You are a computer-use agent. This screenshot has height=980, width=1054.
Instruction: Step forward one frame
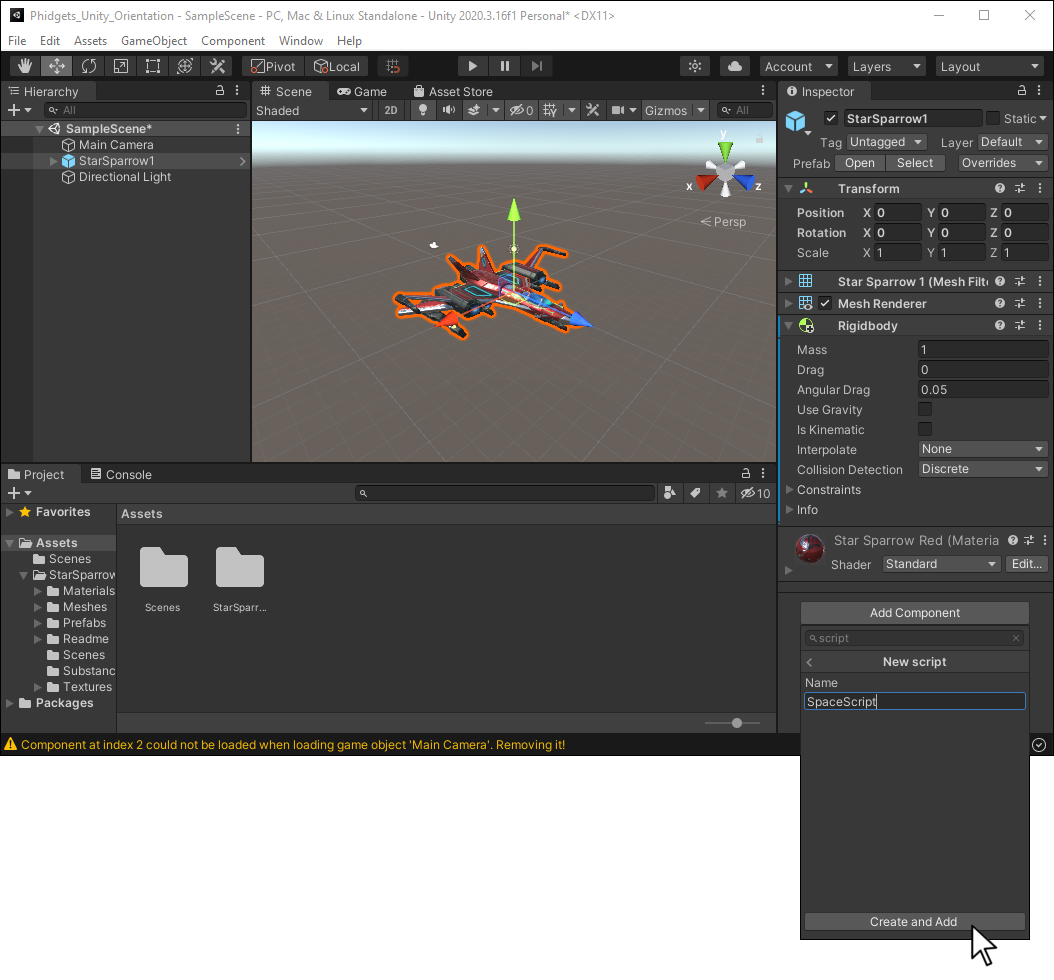pos(536,66)
